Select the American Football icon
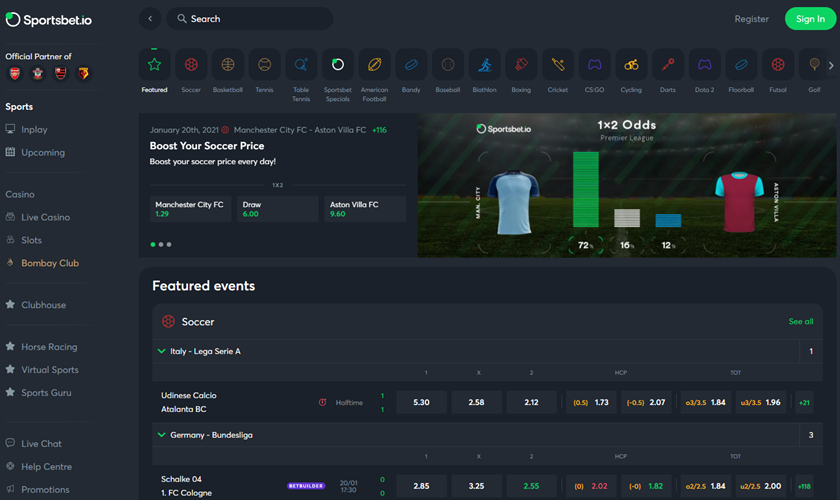Screen dimensions: 840x500 374,65
